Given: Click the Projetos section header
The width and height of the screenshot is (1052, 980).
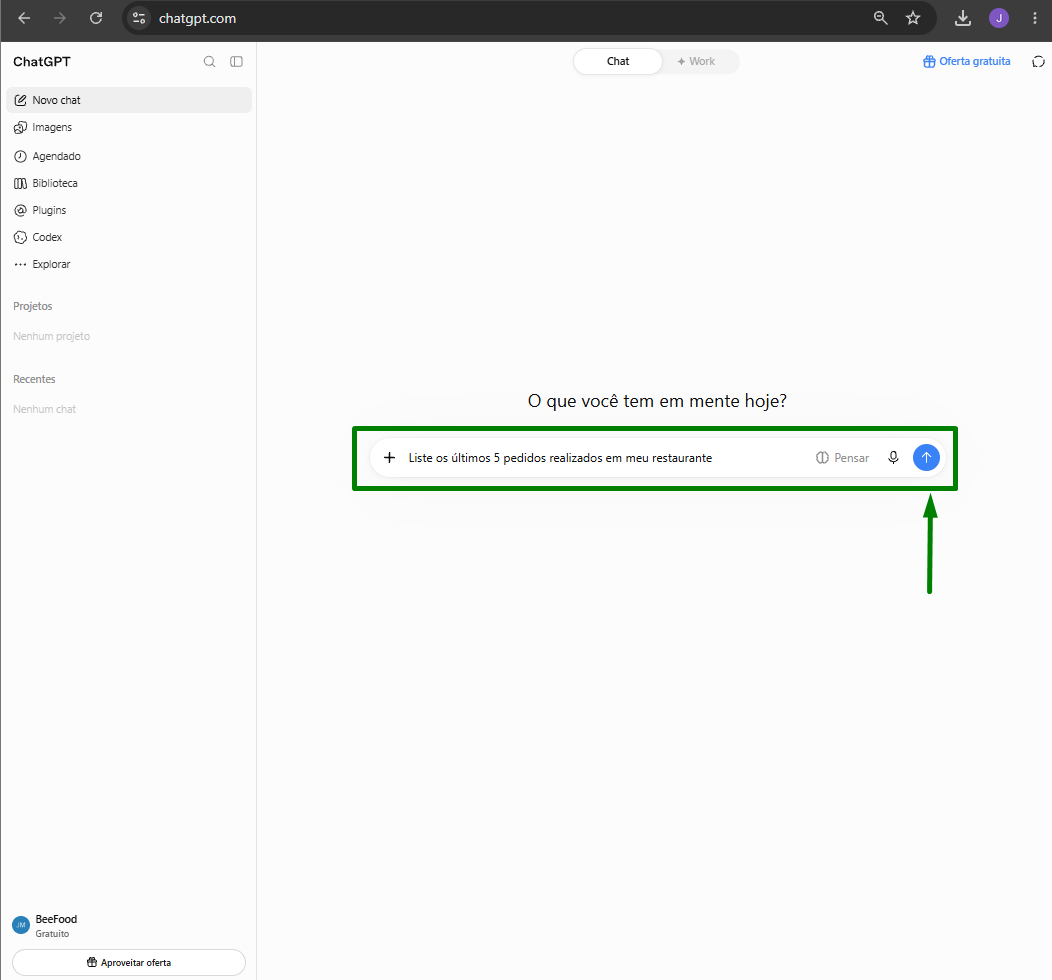Looking at the screenshot, I should click(x=33, y=306).
